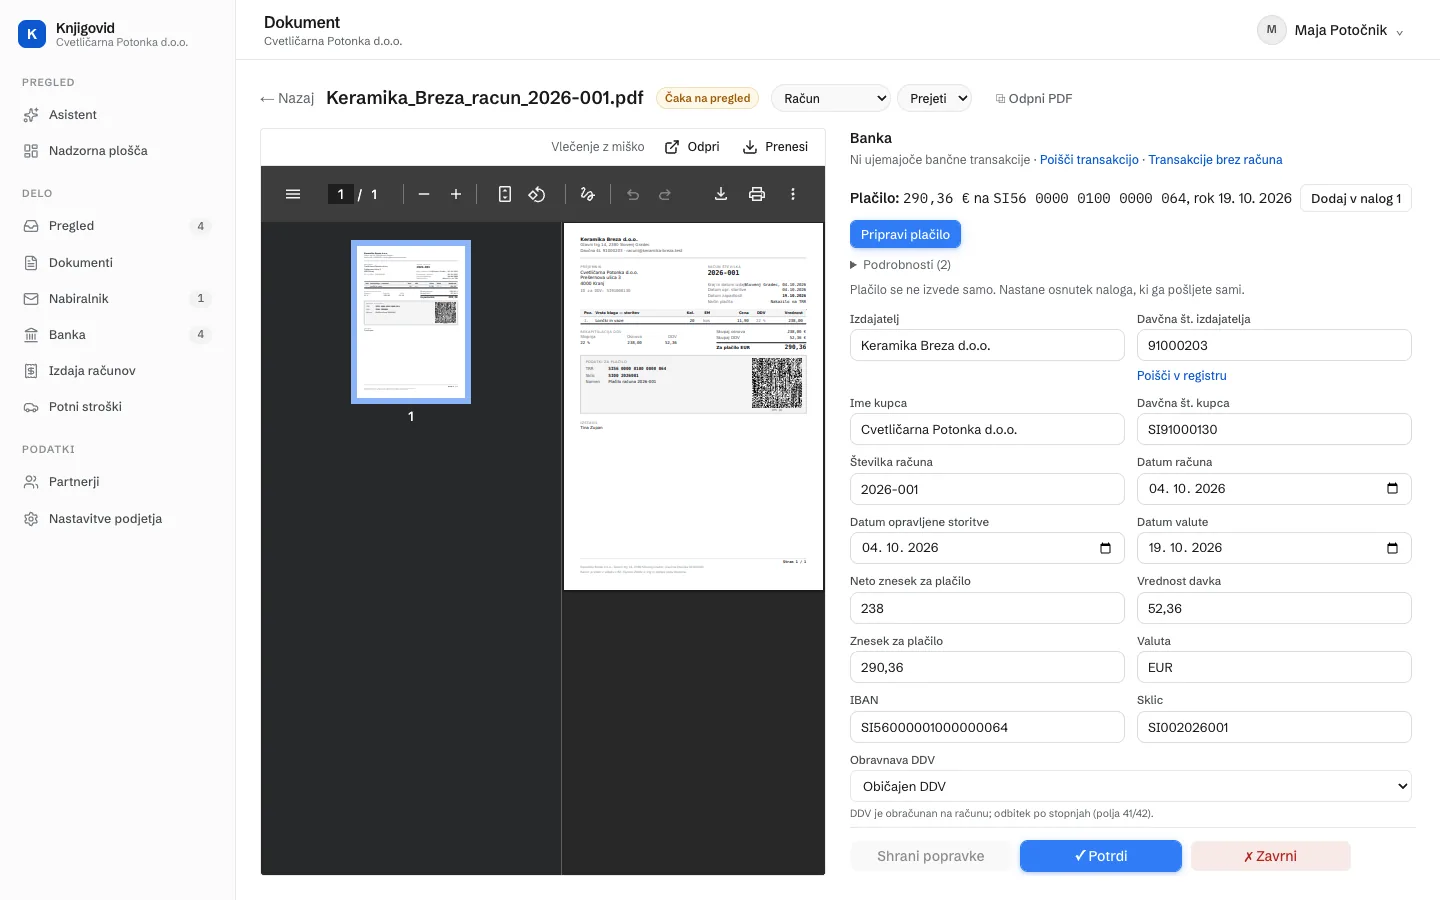Open Asistent via its sparkle icon
The width and height of the screenshot is (1440, 900).
pyautogui.click(x=31, y=115)
